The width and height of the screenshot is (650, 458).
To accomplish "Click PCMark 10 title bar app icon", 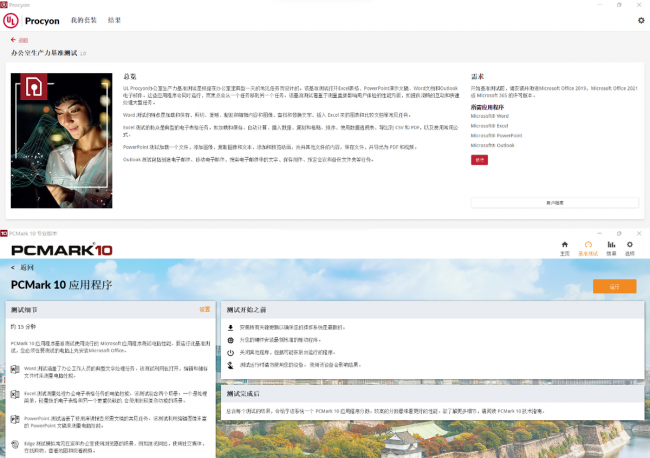I will tap(4, 233).
